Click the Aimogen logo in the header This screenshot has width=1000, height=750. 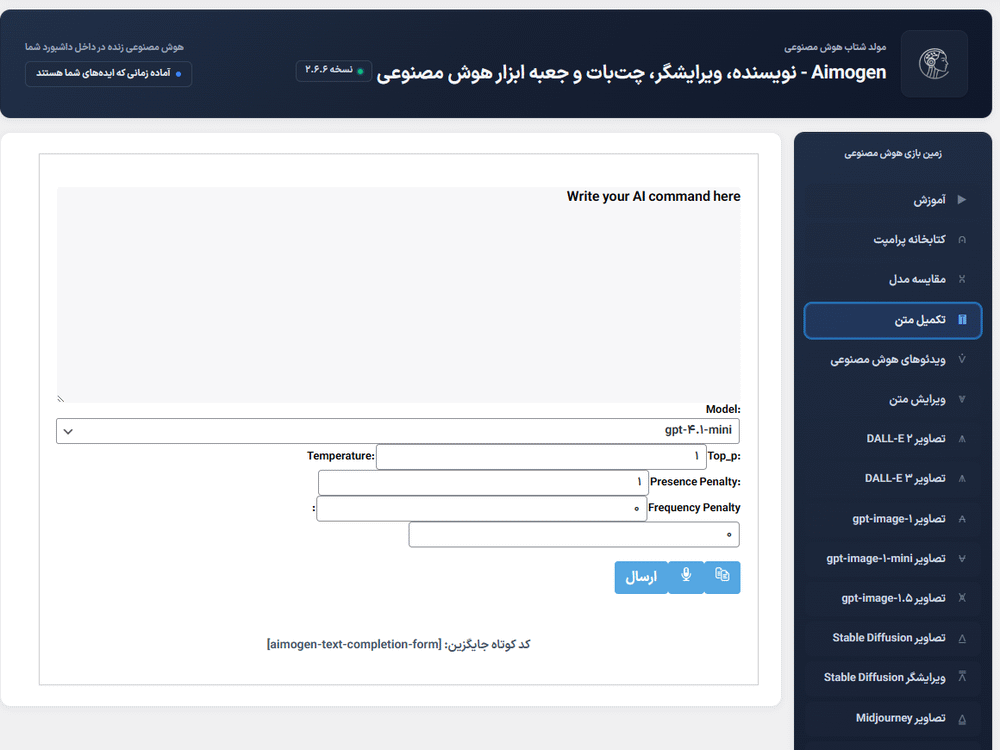pos(933,64)
